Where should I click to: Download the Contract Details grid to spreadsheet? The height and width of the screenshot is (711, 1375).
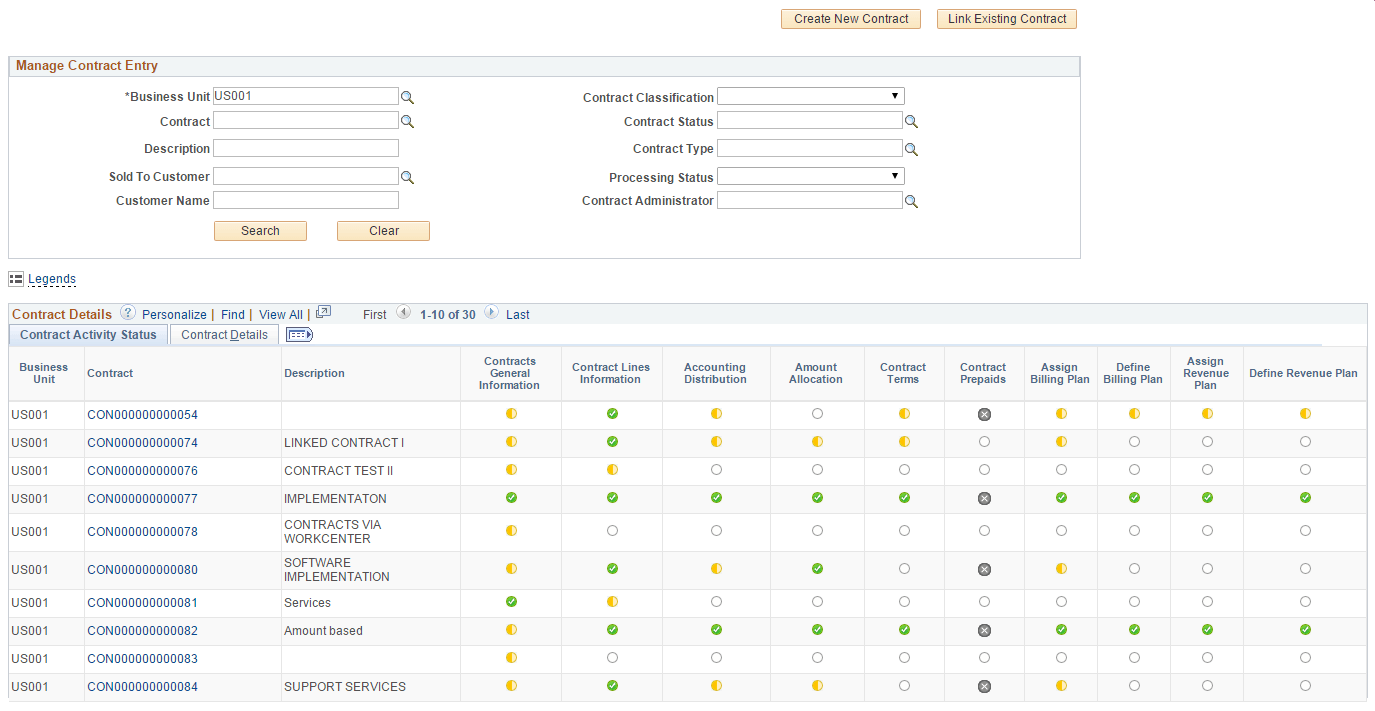point(323,313)
